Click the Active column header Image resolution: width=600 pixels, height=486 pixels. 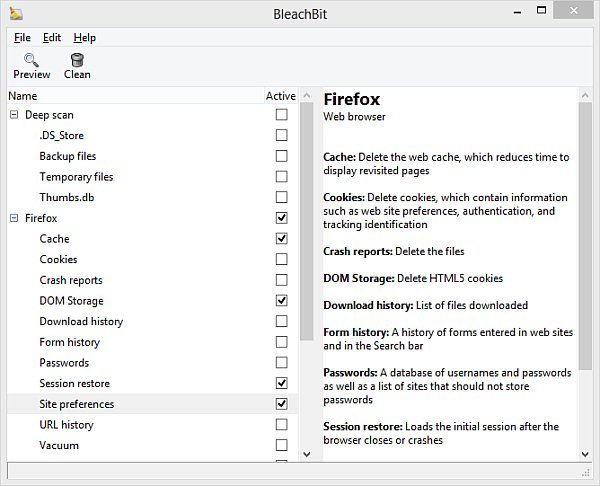coord(280,96)
